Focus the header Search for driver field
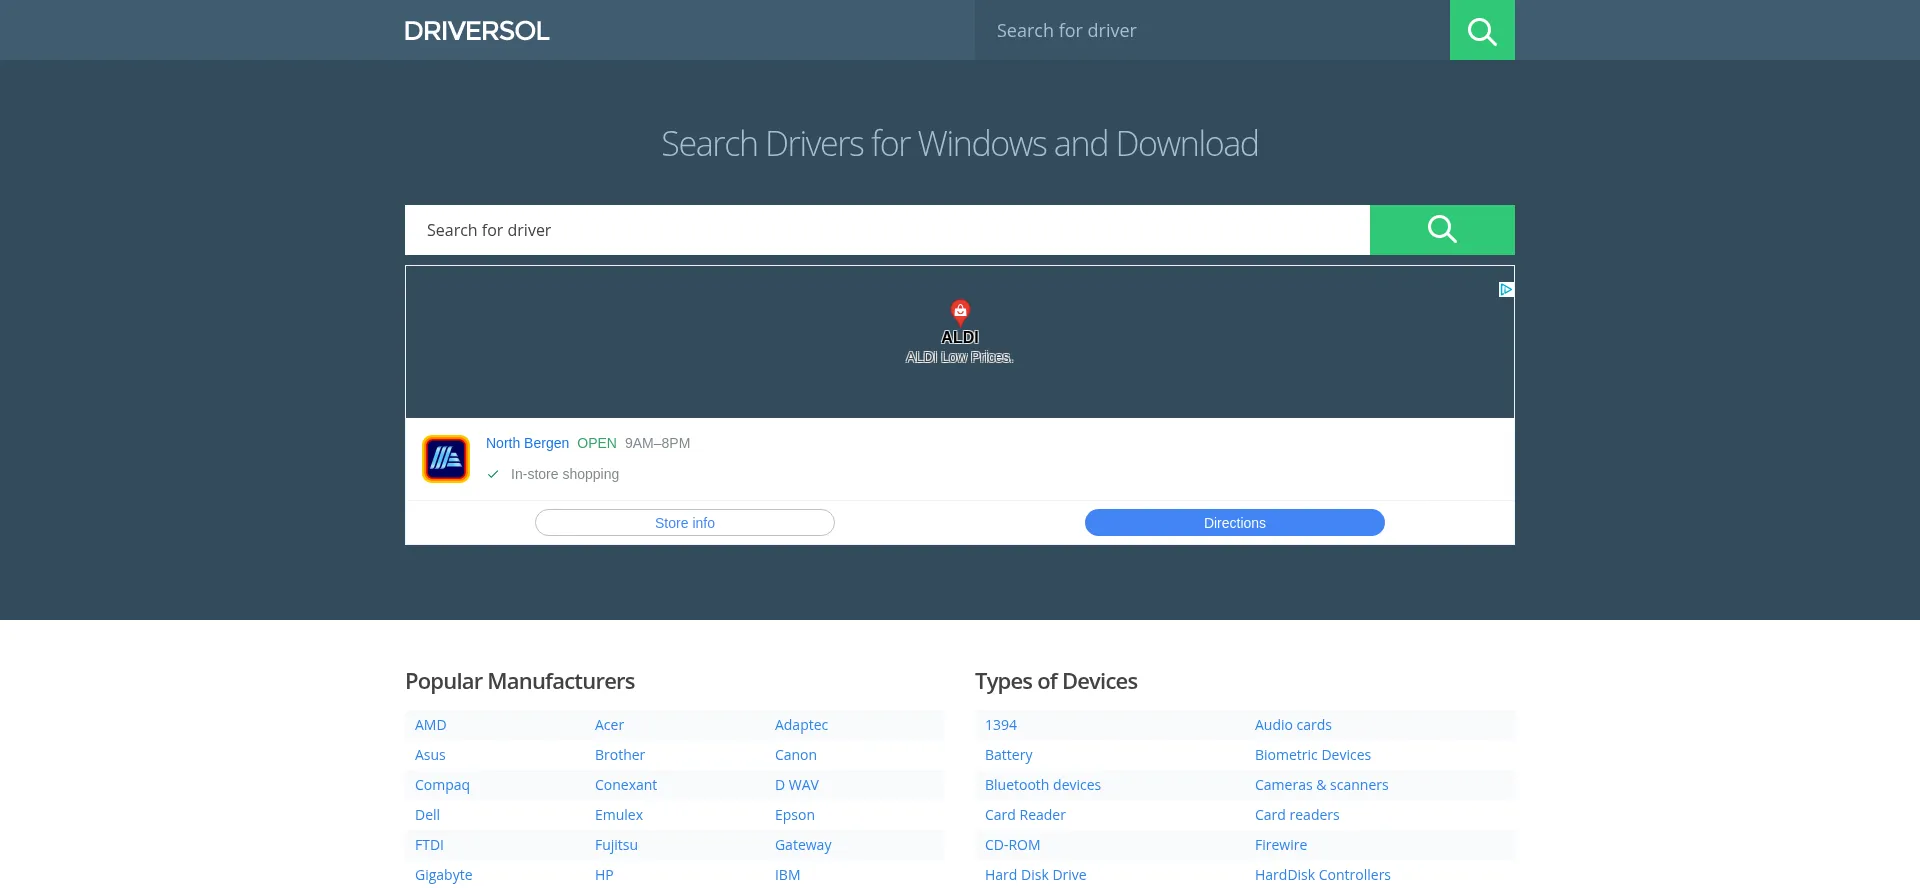 point(1212,30)
